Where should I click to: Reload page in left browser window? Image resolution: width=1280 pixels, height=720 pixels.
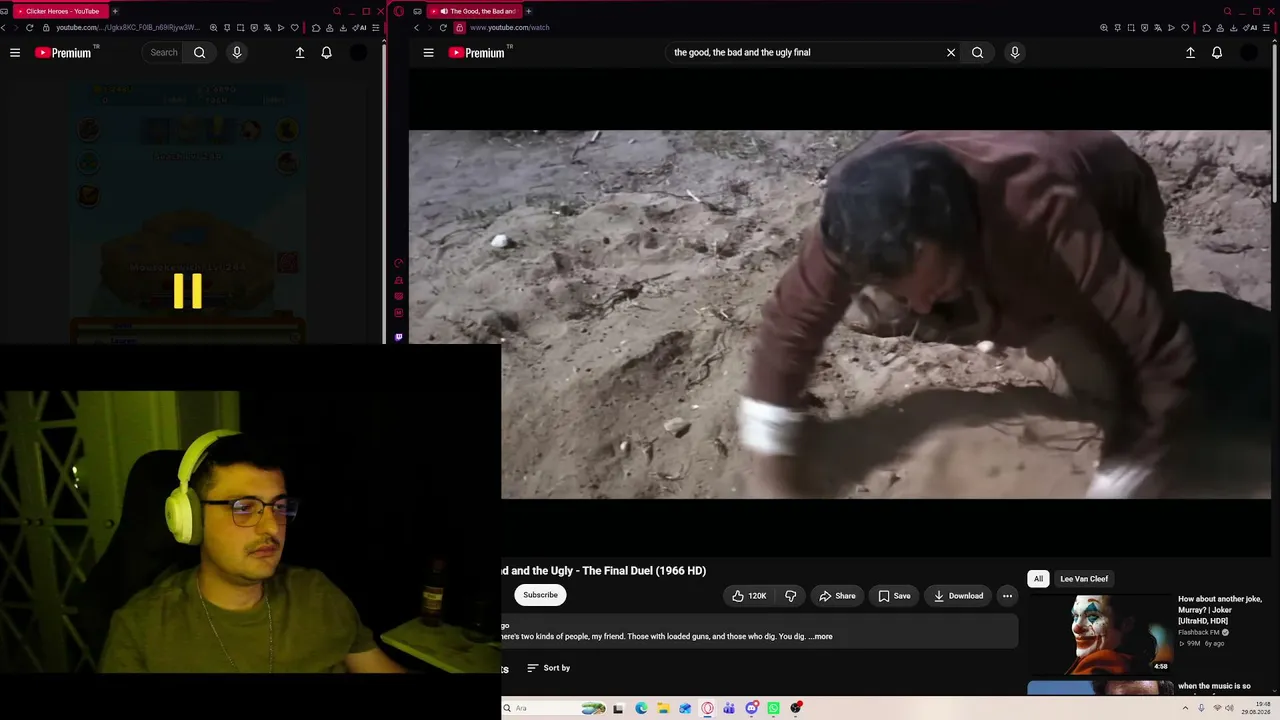pos(30,28)
